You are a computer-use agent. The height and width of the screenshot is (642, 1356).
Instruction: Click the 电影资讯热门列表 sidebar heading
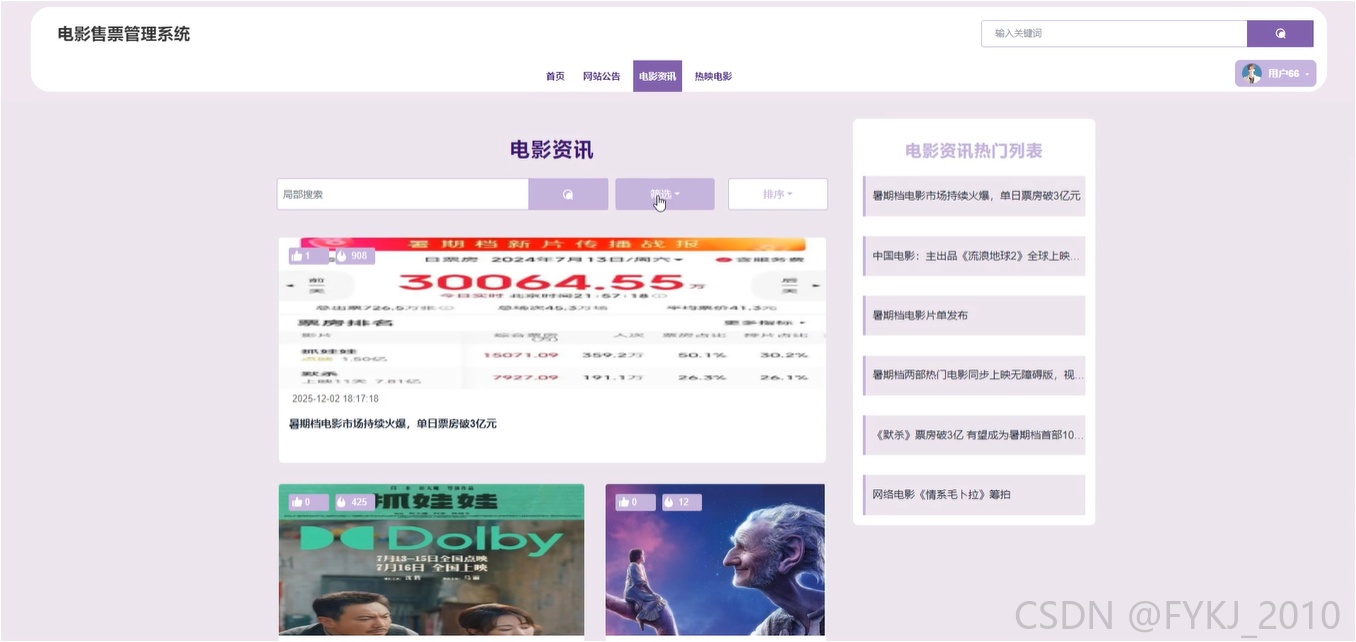tap(974, 151)
